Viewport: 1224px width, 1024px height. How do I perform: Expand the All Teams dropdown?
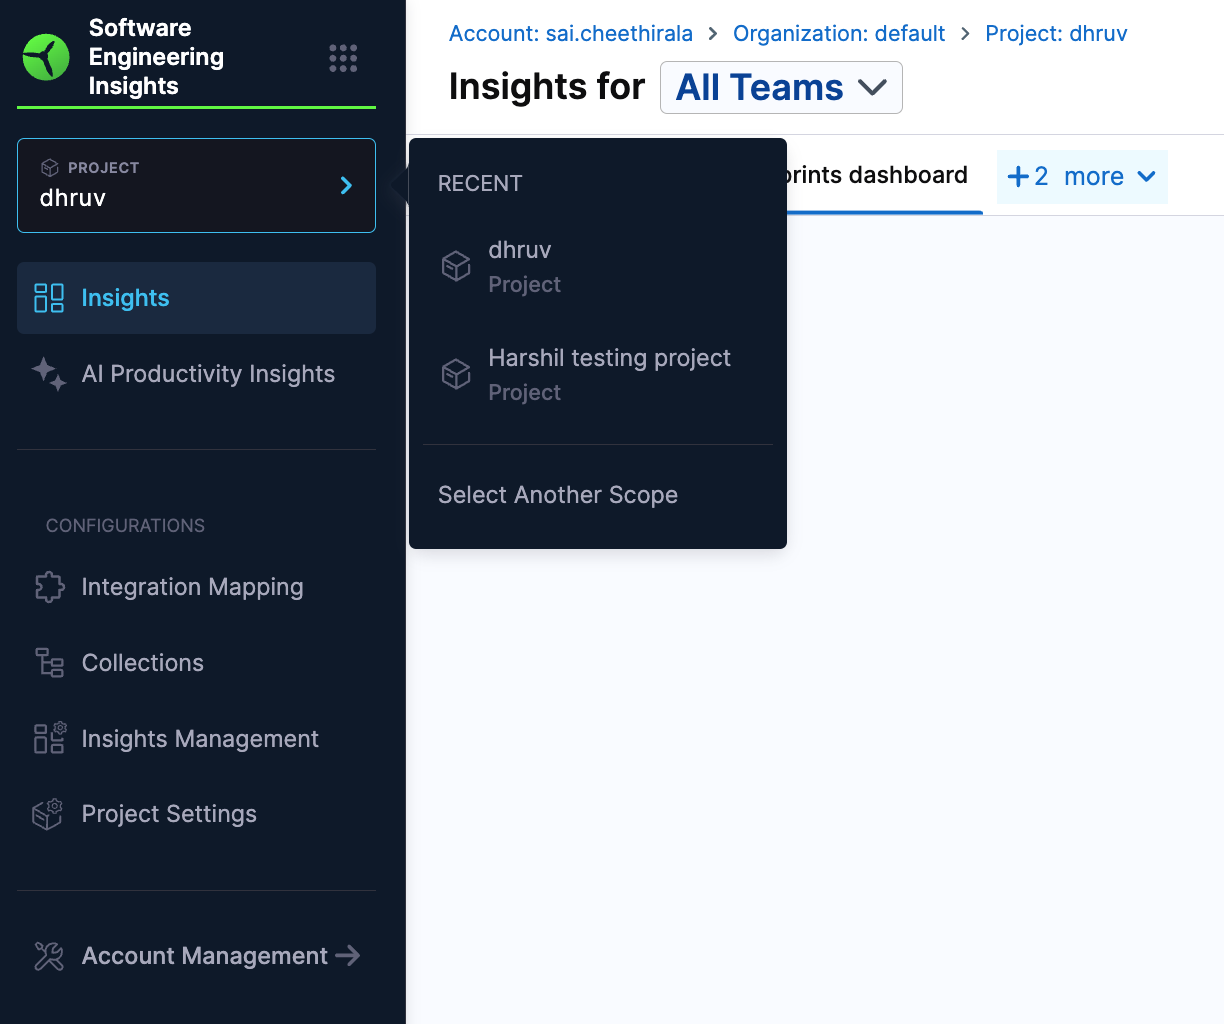(781, 88)
